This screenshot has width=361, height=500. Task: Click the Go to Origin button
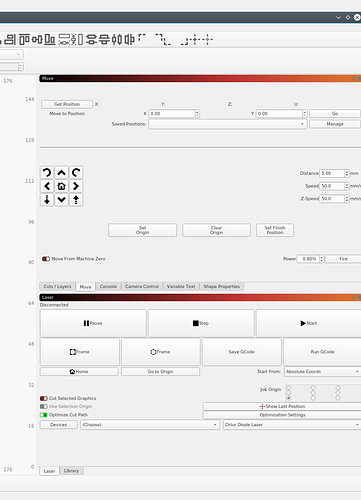[160, 371]
